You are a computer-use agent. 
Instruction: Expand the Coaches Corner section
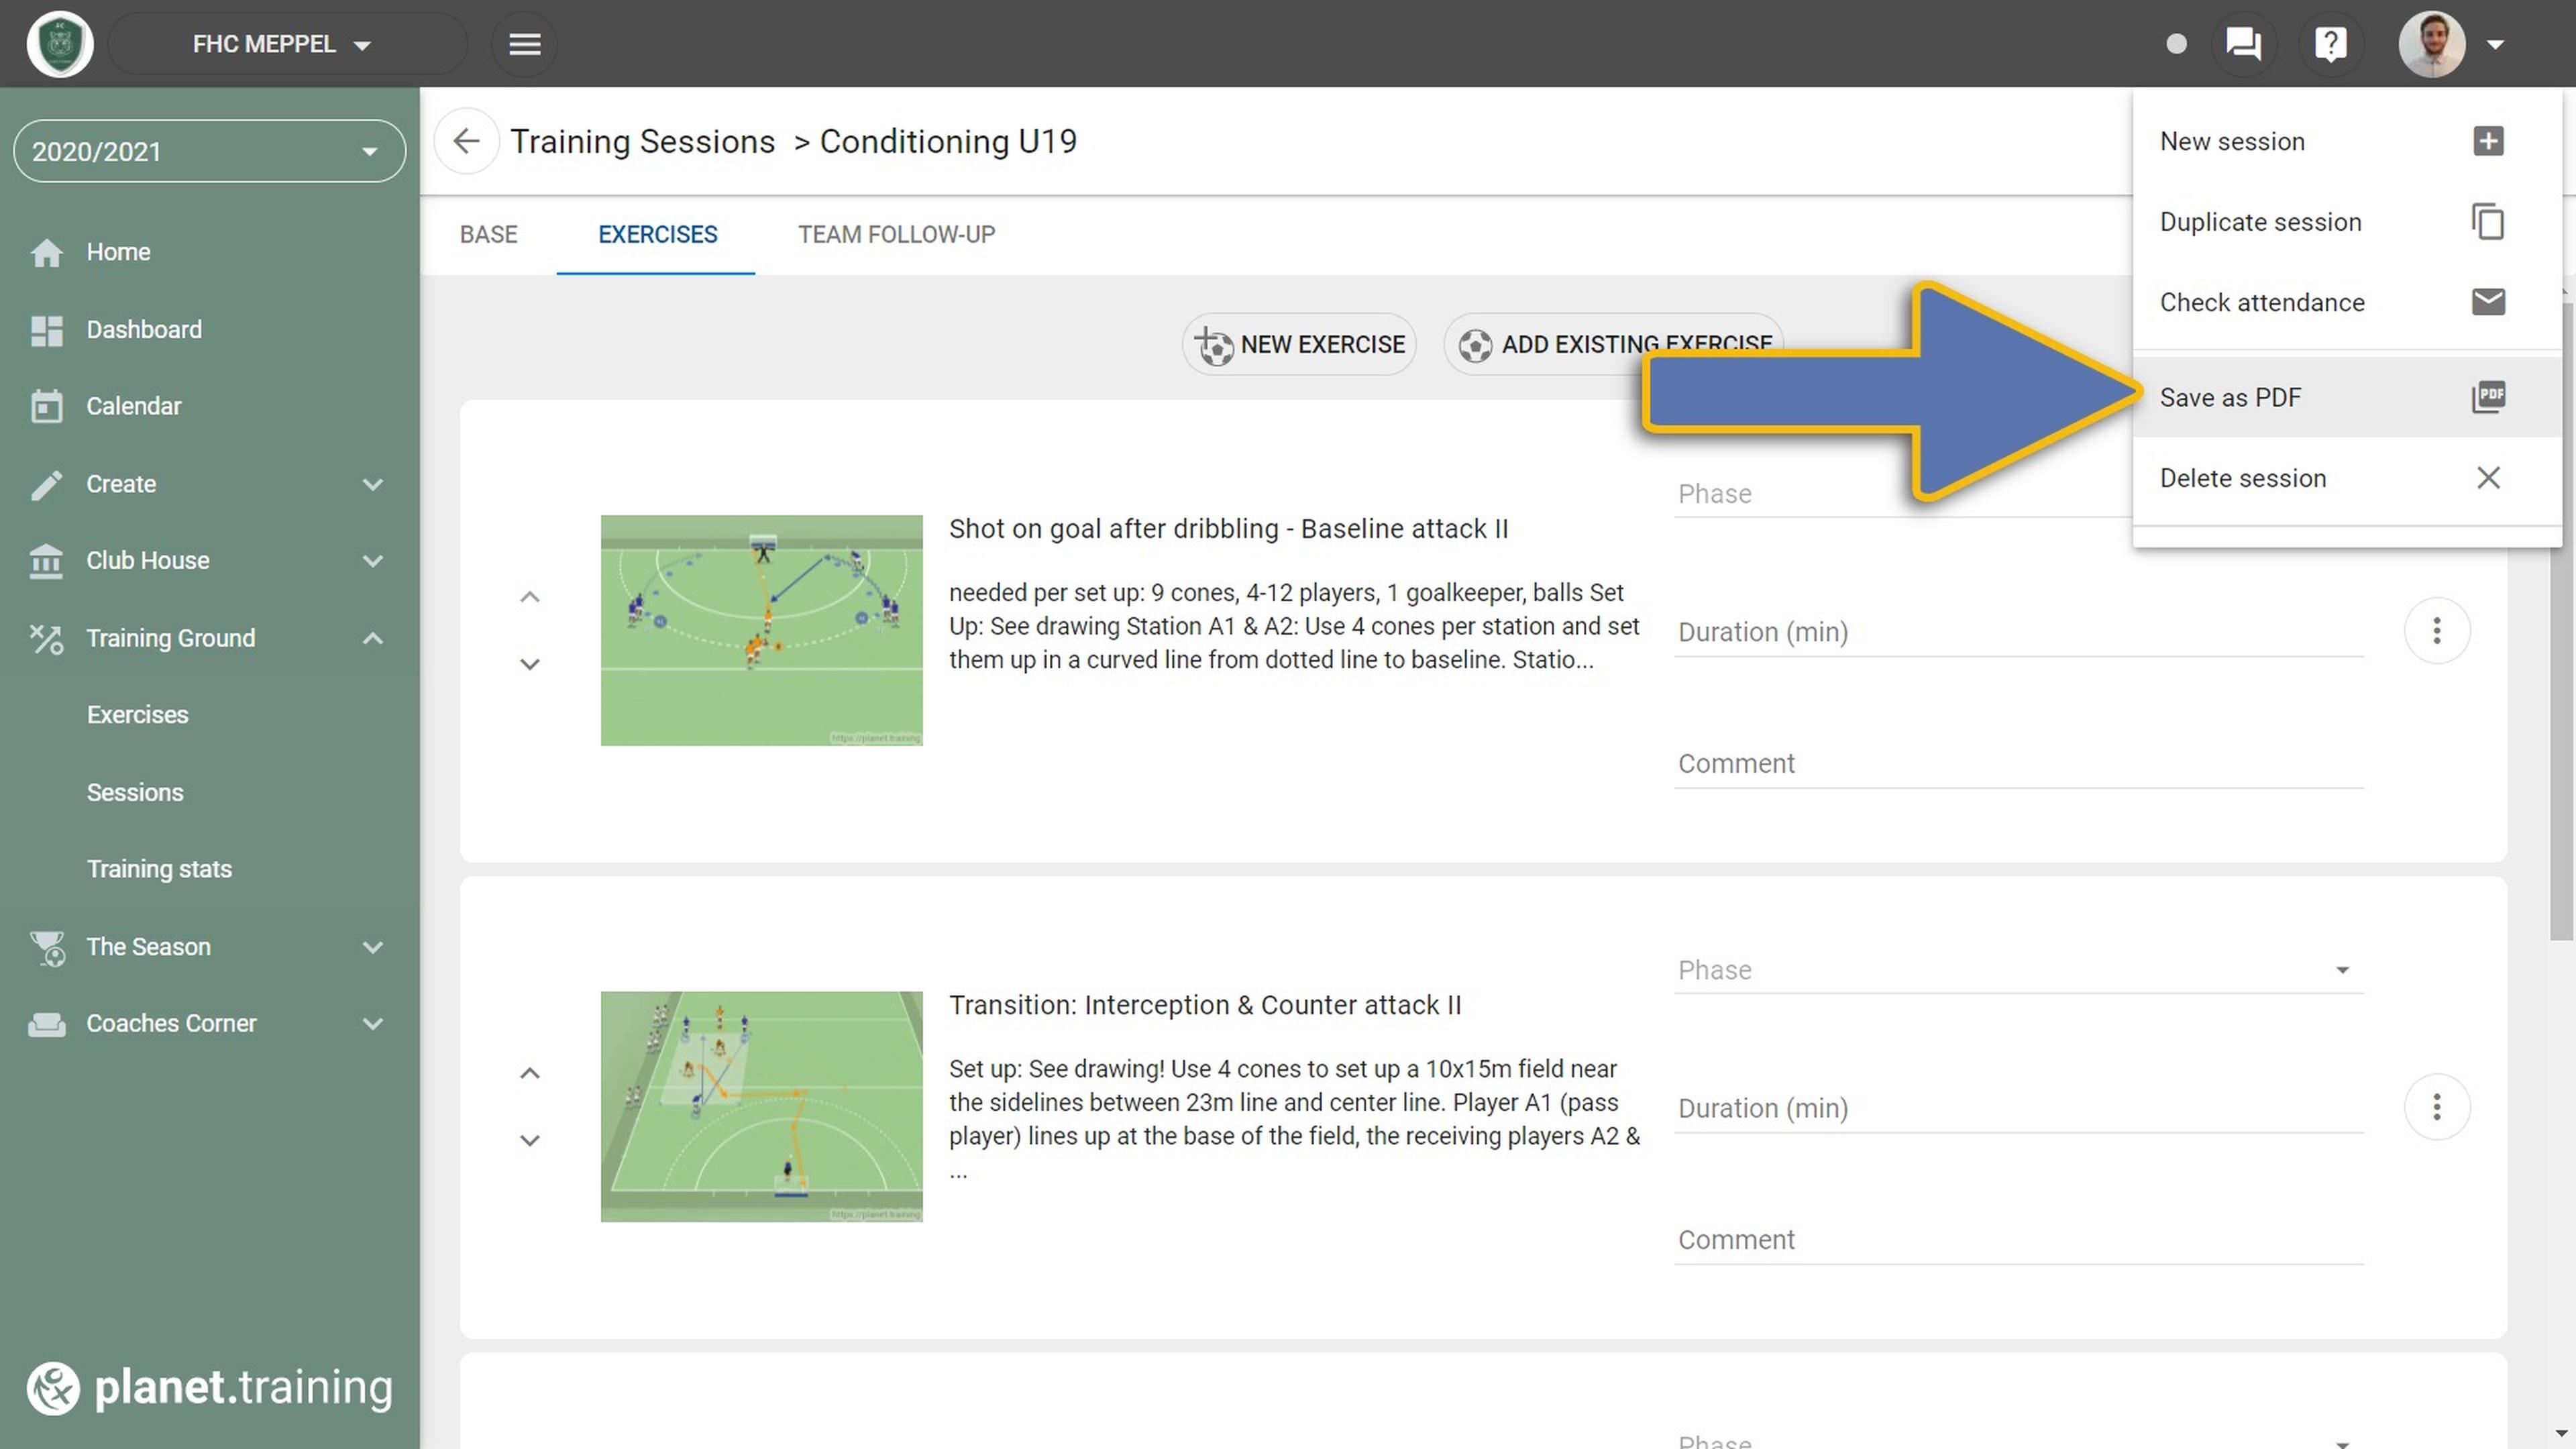(209, 1024)
